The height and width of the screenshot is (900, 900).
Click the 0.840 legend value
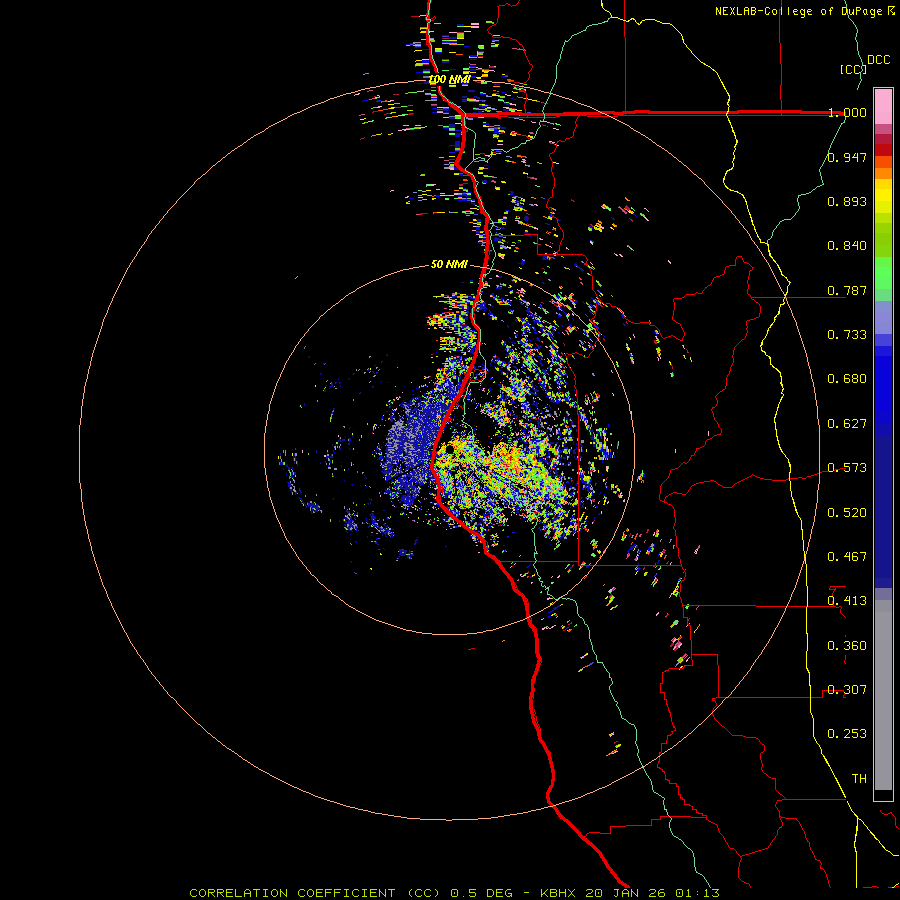(847, 246)
